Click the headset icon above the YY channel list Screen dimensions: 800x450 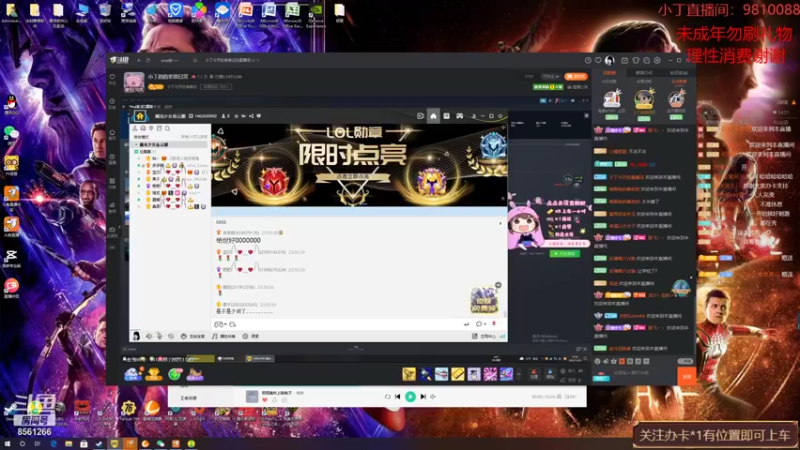click(143, 129)
